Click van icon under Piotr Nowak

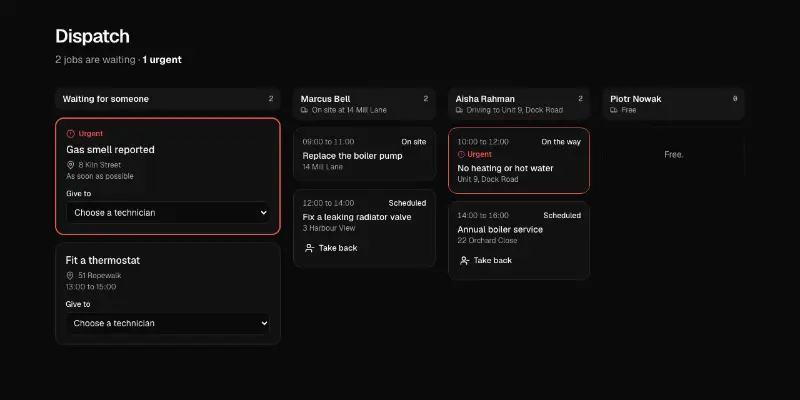(614, 110)
